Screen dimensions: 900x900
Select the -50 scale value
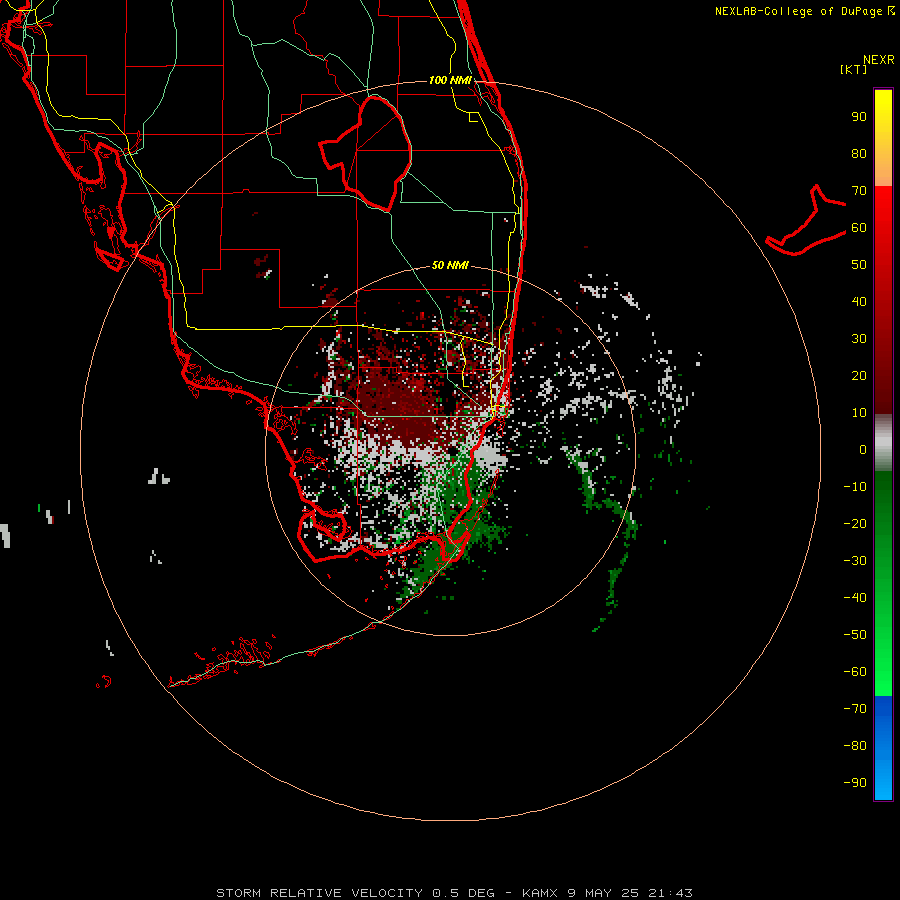855,635
